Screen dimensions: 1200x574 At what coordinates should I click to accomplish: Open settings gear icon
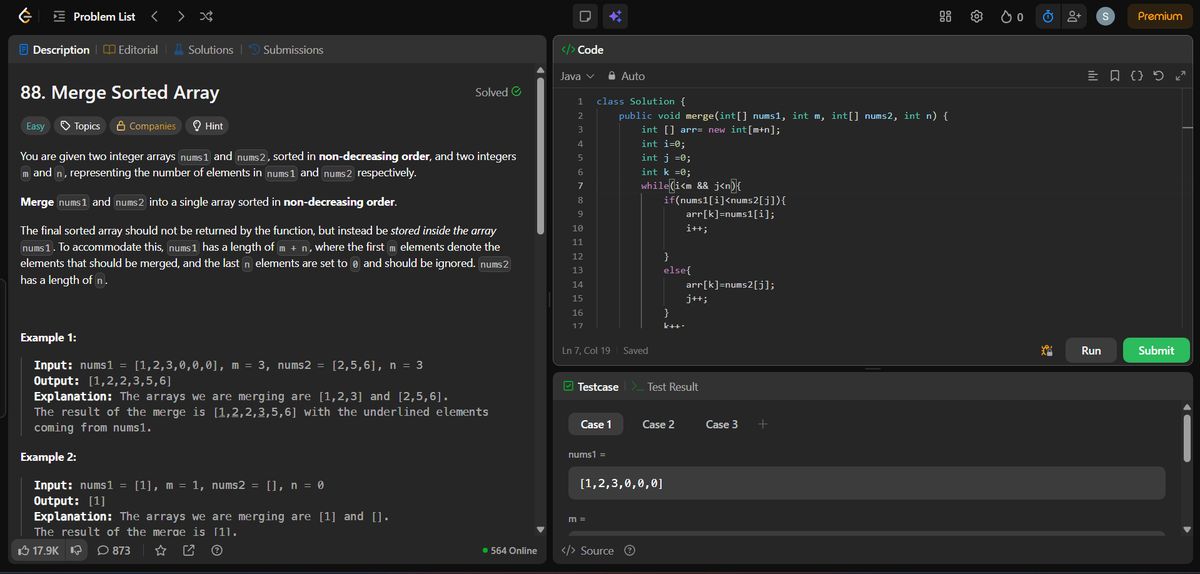tap(978, 16)
